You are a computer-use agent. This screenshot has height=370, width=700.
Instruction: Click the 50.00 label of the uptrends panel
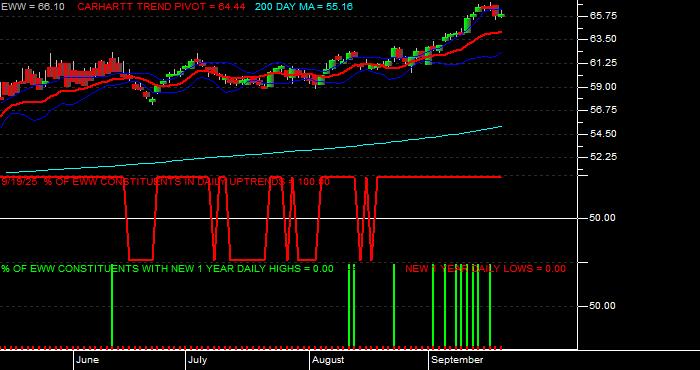pyautogui.click(x=603, y=218)
